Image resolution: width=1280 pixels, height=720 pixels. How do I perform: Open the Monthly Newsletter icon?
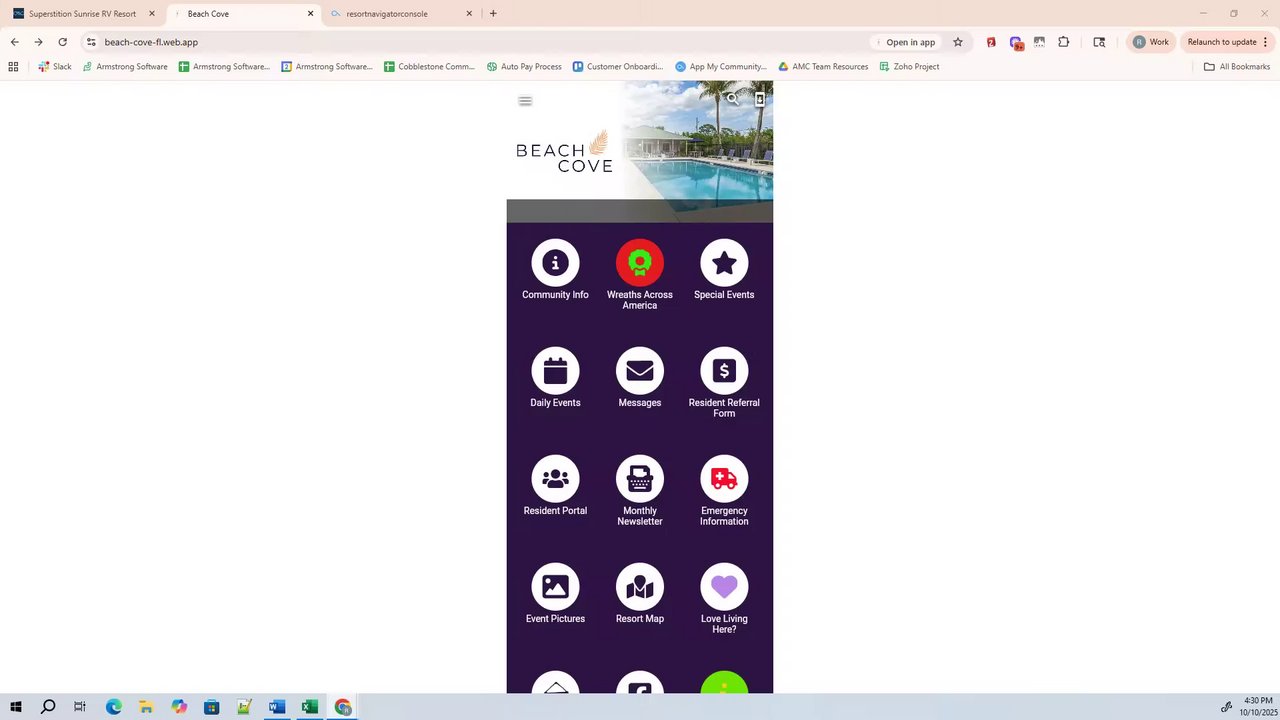(640, 479)
